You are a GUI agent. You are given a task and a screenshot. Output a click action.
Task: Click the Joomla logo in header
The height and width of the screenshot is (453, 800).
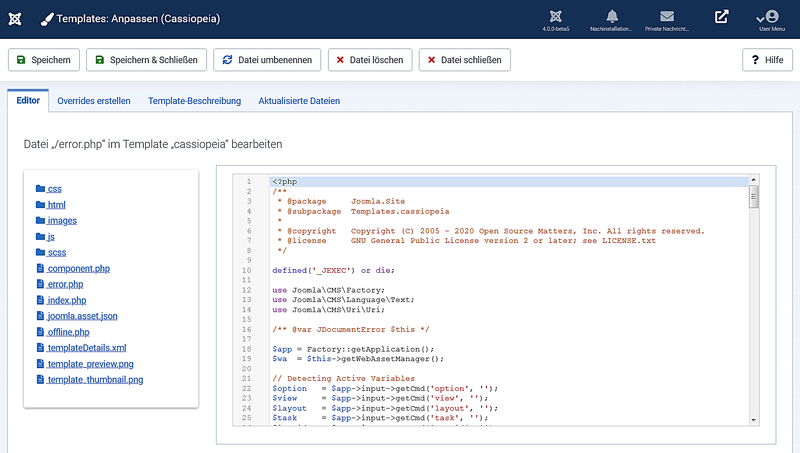[x=15, y=19]
